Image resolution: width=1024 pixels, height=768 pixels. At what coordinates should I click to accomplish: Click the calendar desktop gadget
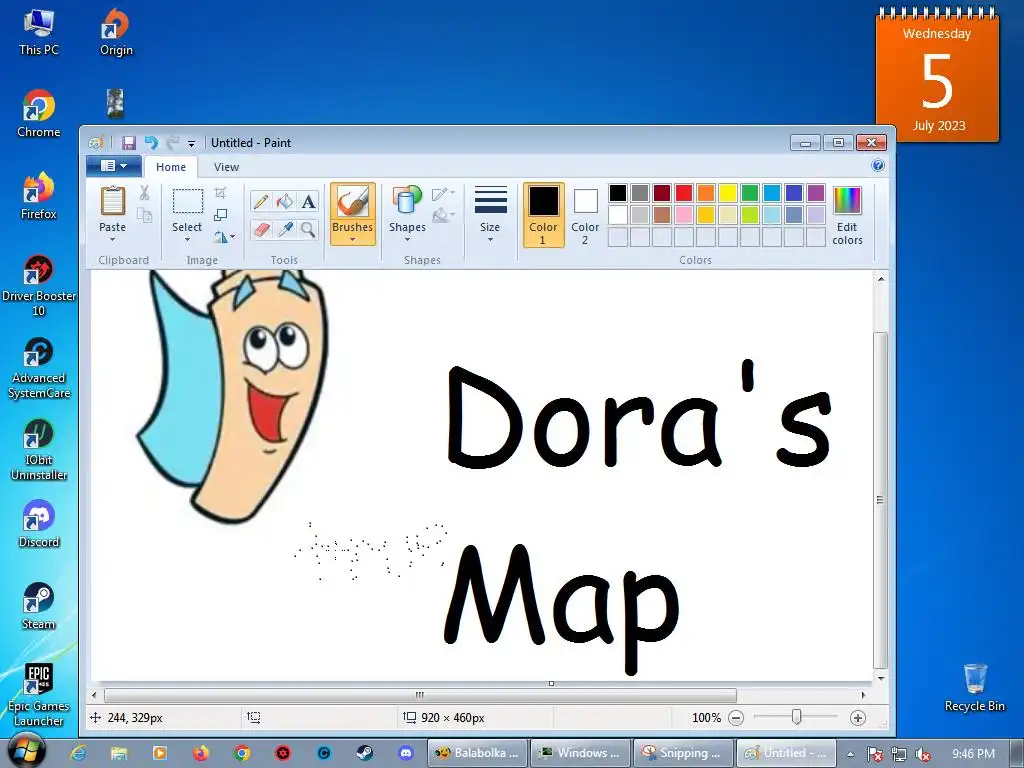click(x=937, y=74)
